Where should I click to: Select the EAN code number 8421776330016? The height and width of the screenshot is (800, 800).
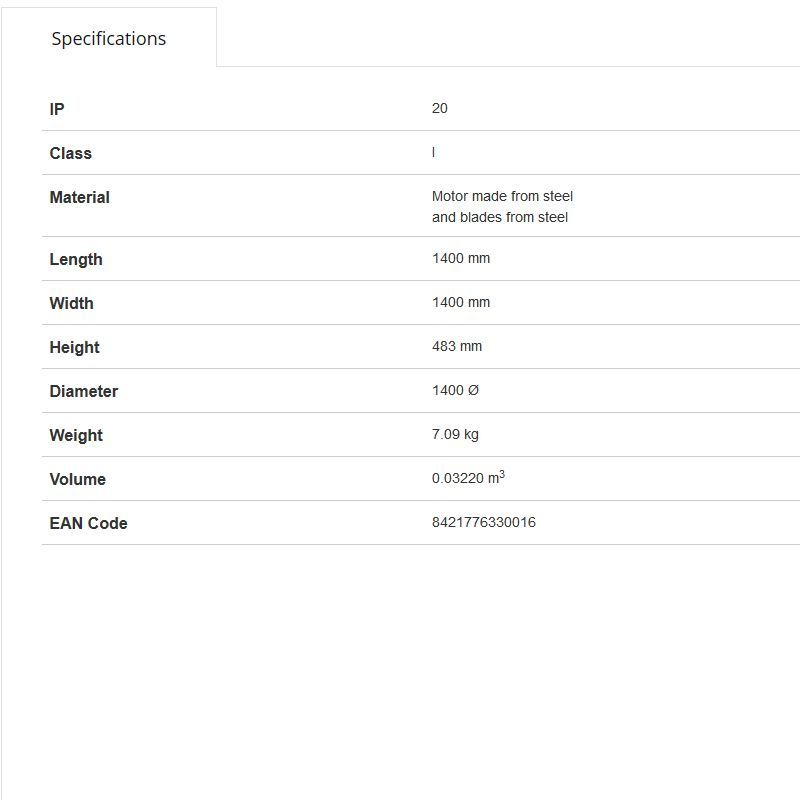[484, 522]
